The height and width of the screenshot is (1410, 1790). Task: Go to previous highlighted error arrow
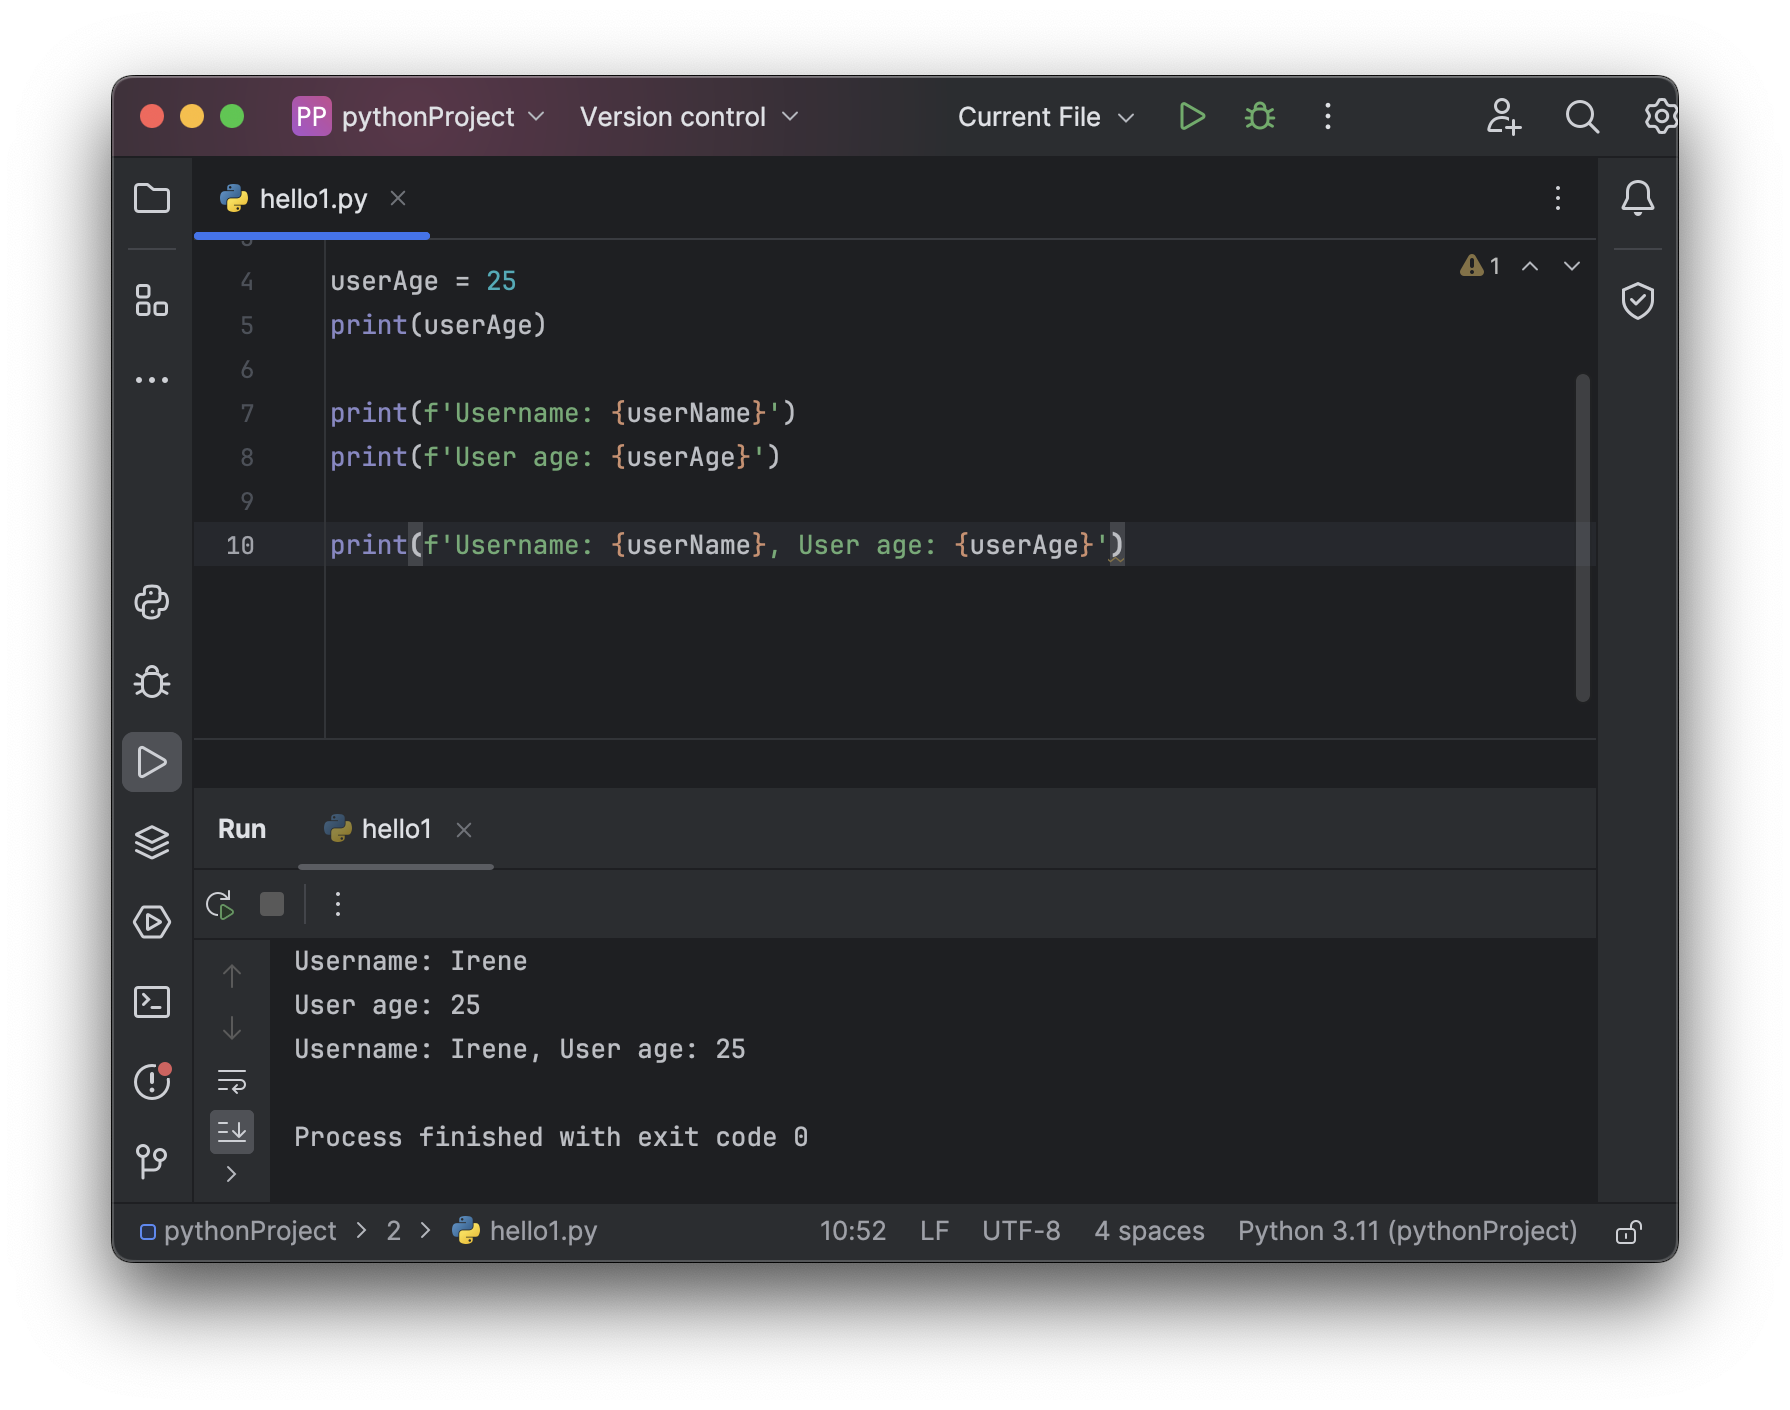1530,266
